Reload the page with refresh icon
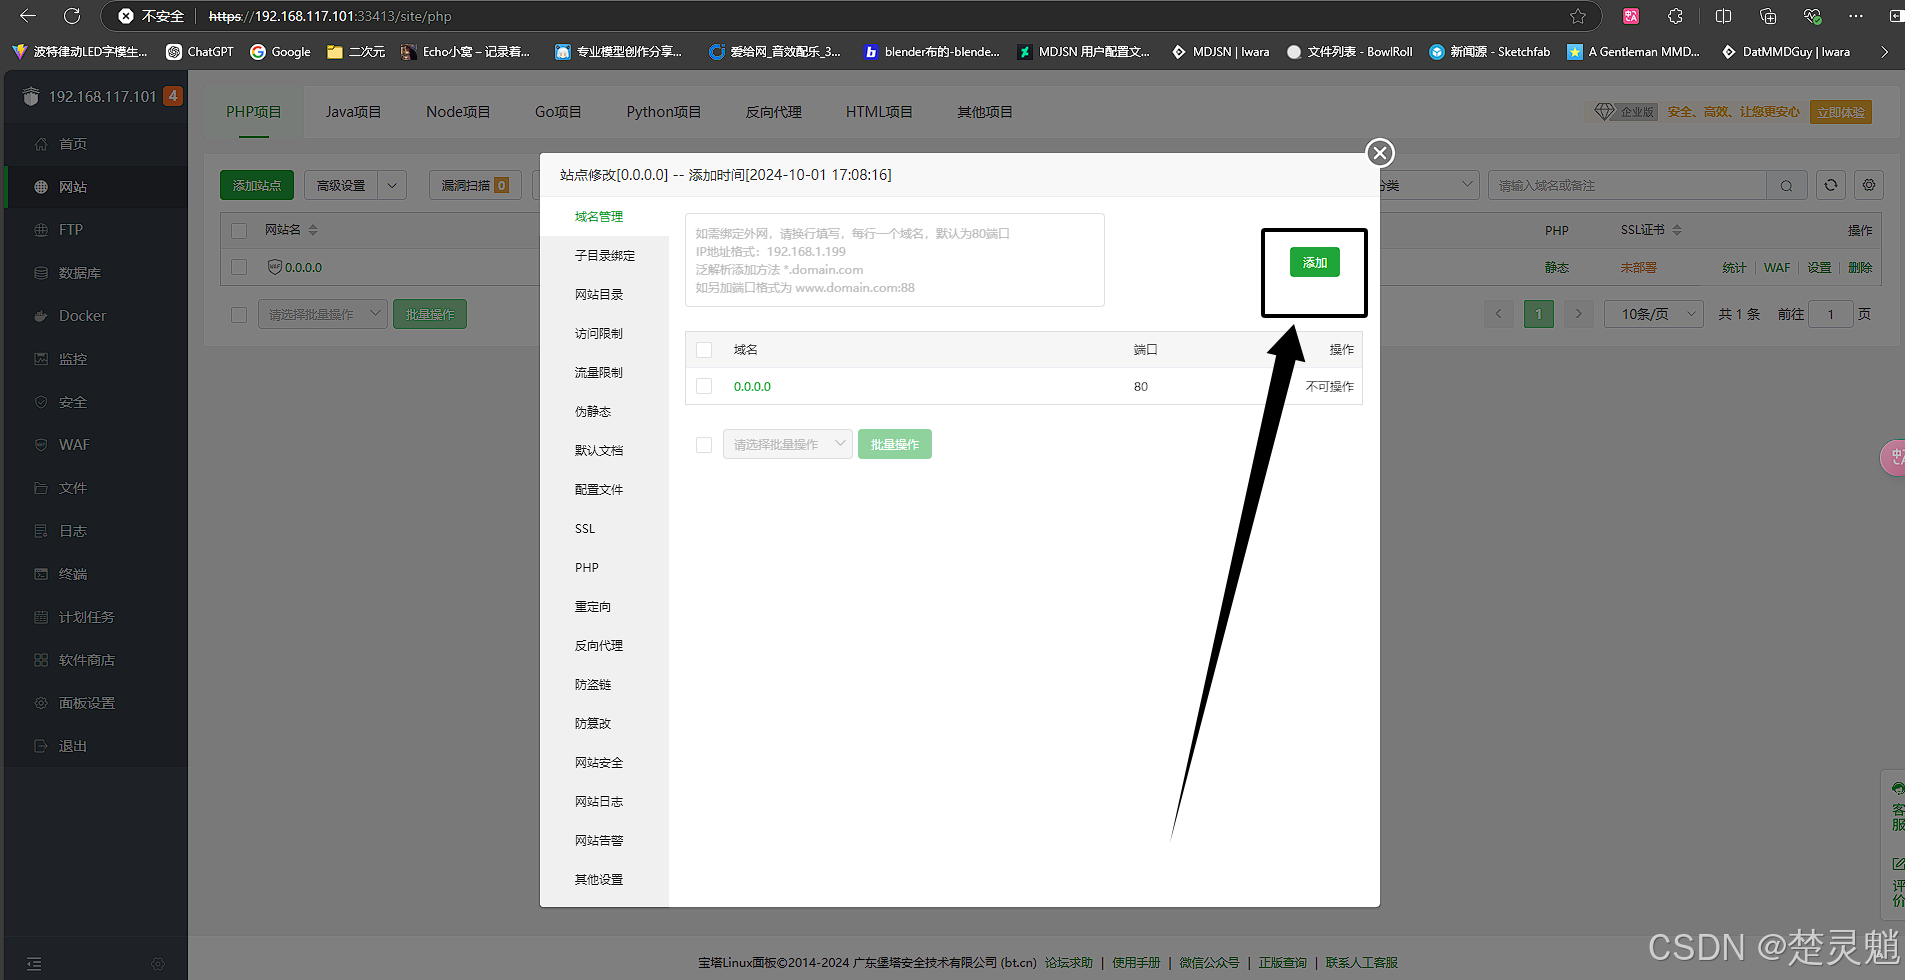The height and width of the screenshot is (980, 1905). click(72, 16)
